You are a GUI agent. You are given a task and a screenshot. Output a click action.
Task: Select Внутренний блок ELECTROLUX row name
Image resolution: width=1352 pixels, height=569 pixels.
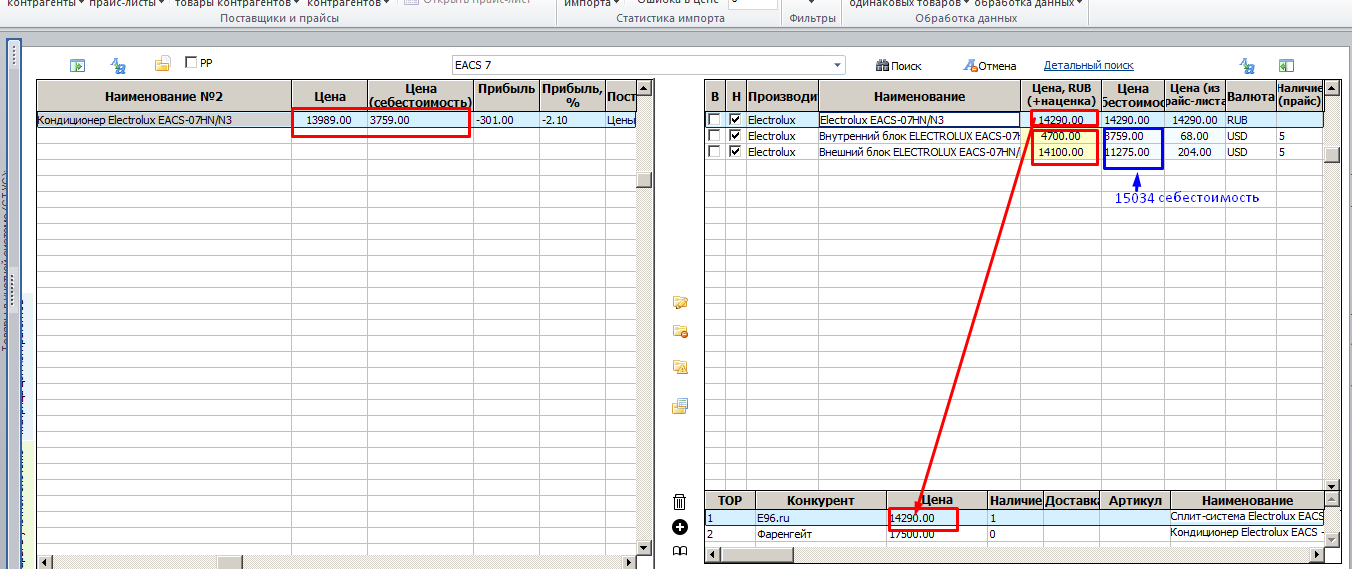pos(919,136)
